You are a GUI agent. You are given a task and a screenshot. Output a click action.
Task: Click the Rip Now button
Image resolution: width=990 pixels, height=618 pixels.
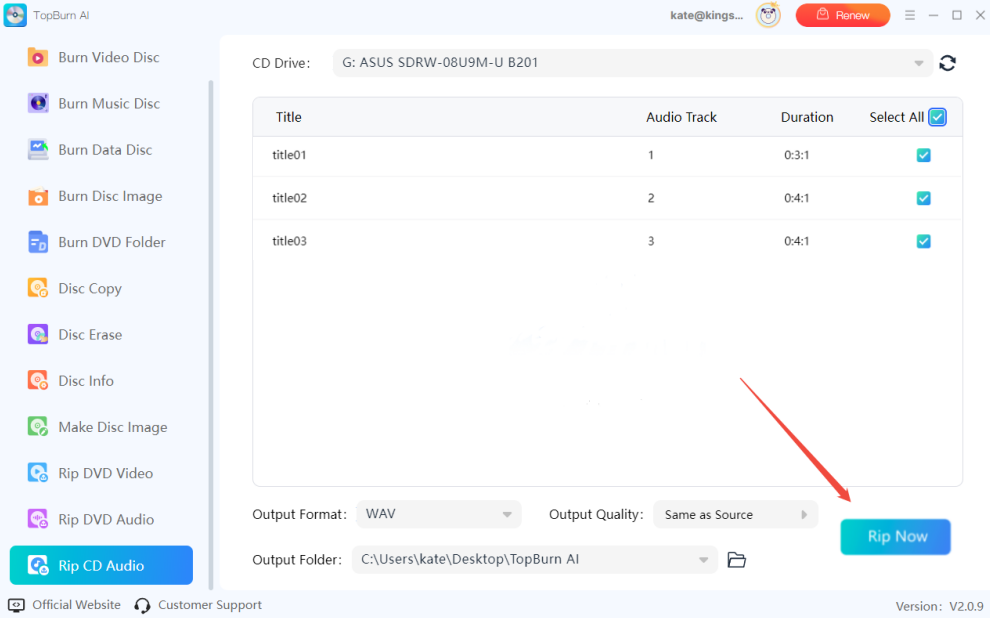pyautogui.click(x=895, y=537)
